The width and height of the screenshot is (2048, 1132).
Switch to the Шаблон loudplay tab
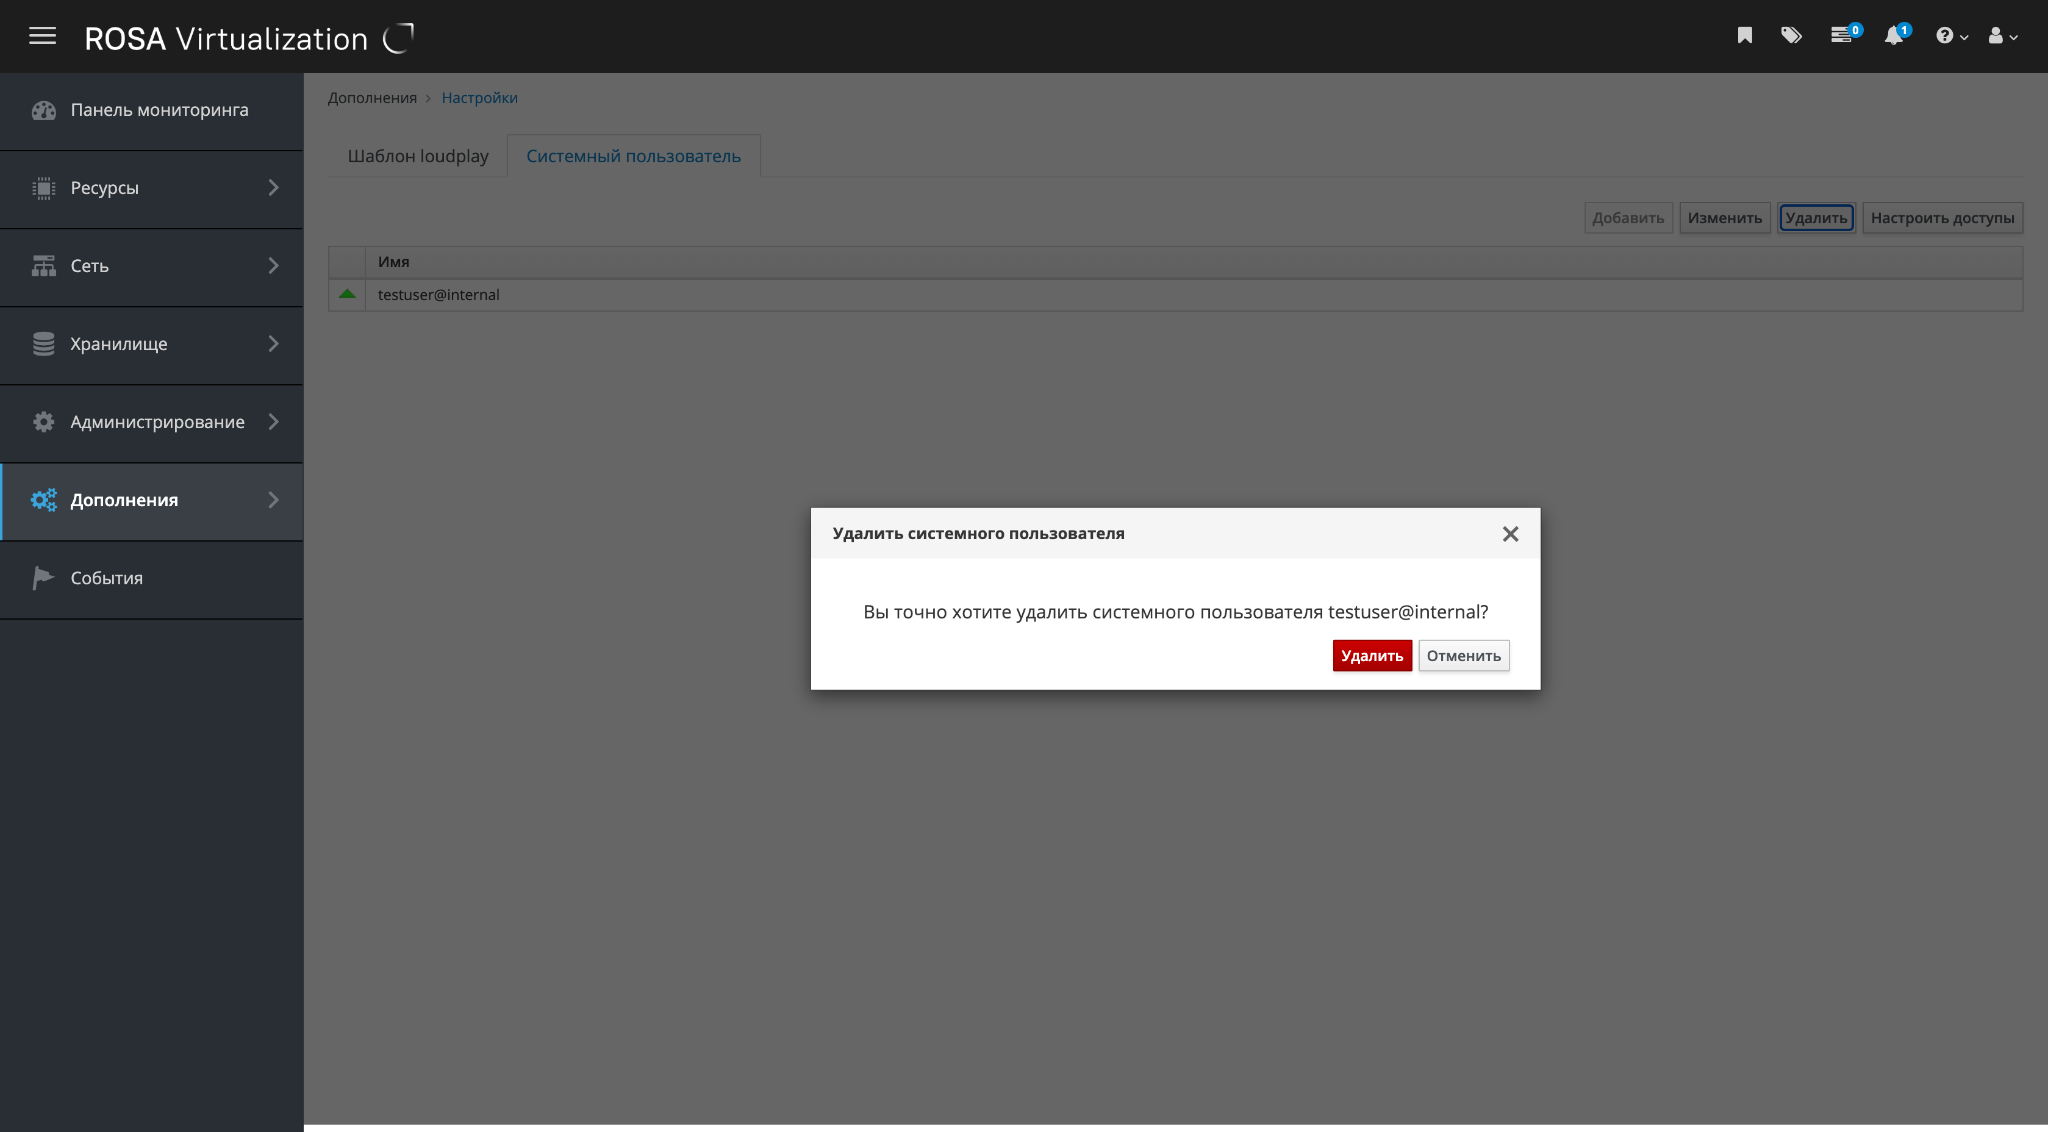point(418,156)
